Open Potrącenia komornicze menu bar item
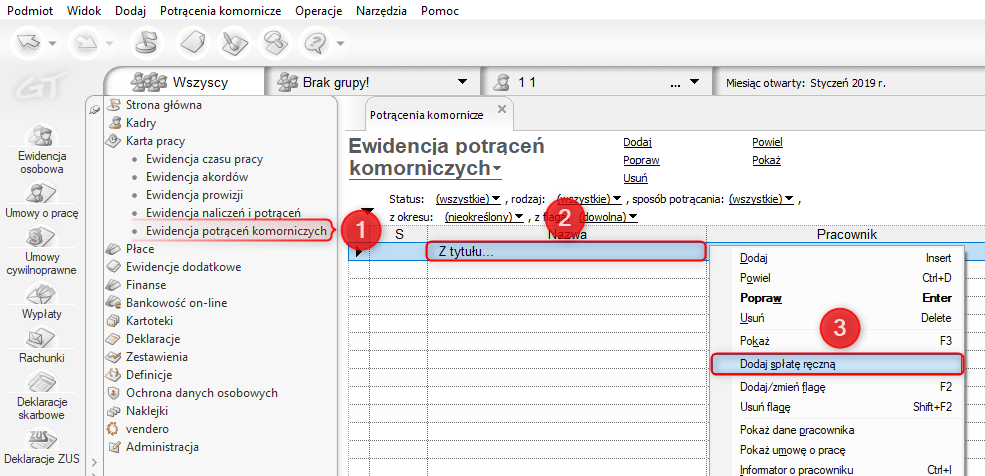Image resolution: width=985 pixels, height=476 pixels. 220,11
